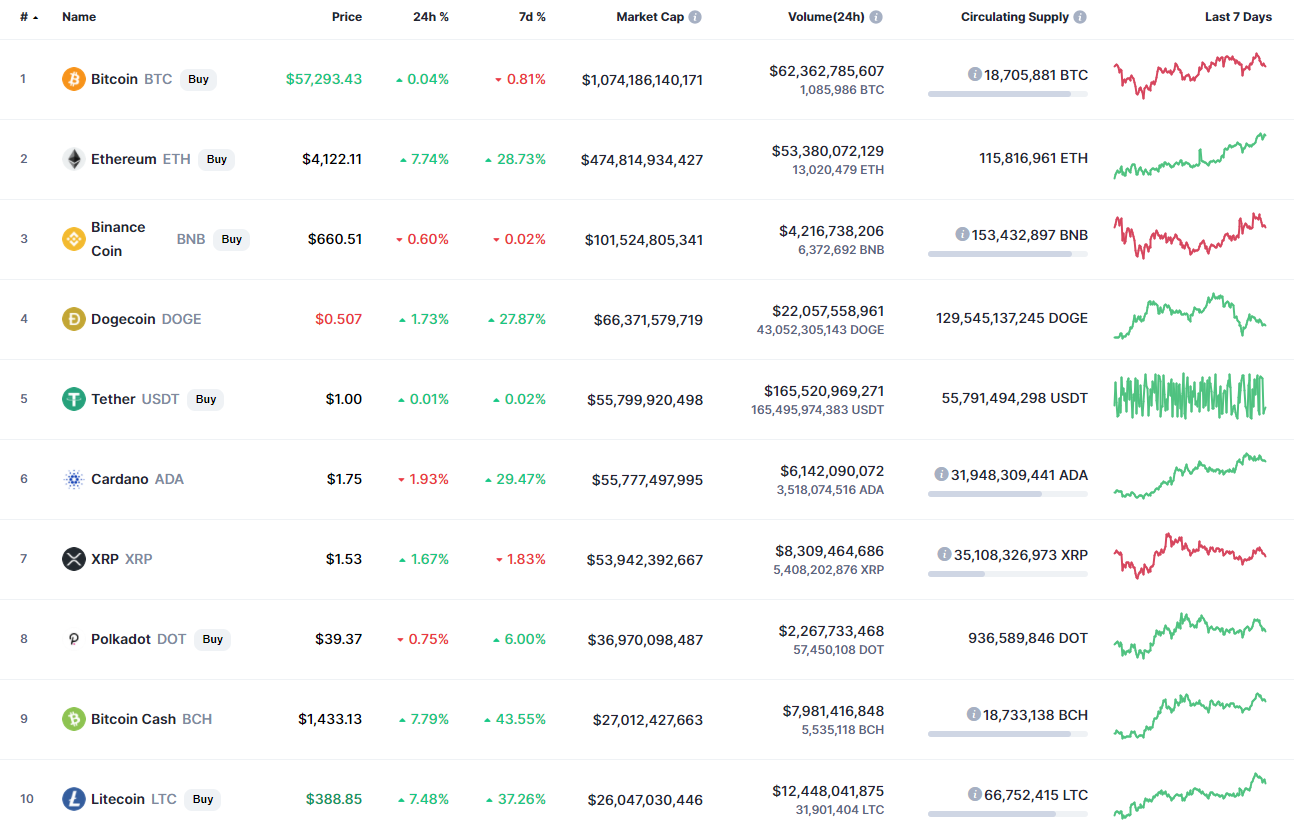
Task: Click Dogecoin price $0.507
Action: (x=339, y=319)
